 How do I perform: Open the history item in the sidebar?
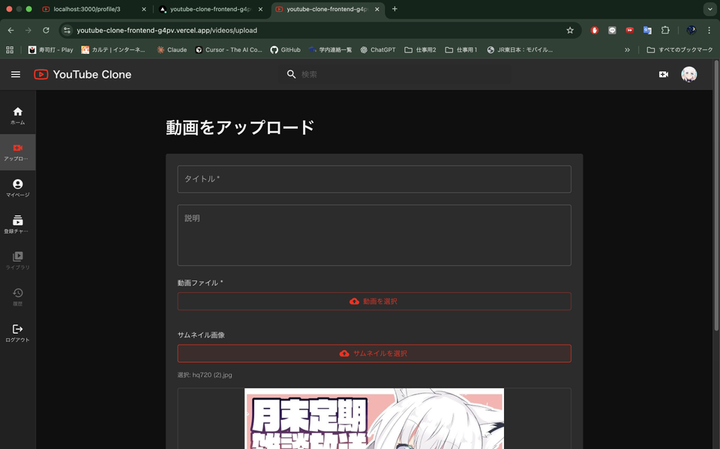(x=17, y=297)
